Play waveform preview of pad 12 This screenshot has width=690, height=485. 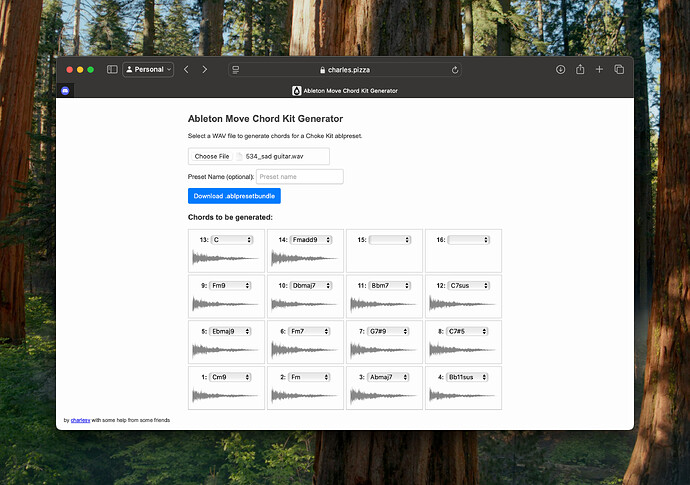point(463,304)
